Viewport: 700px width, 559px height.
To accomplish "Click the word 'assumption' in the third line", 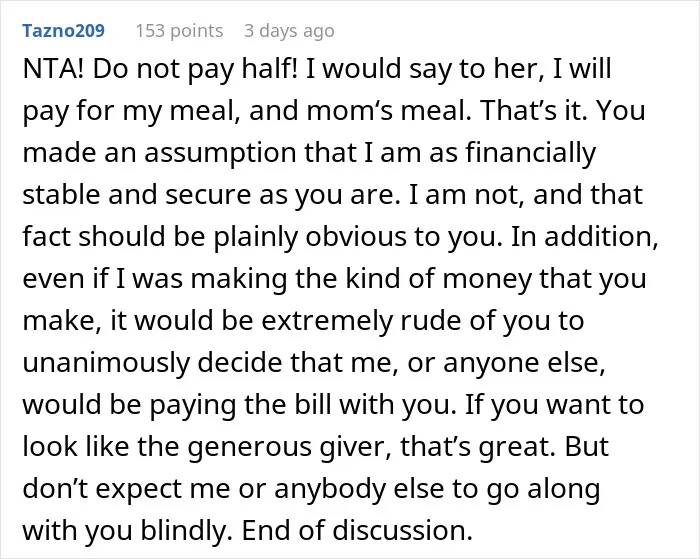I will click(221, 153).
